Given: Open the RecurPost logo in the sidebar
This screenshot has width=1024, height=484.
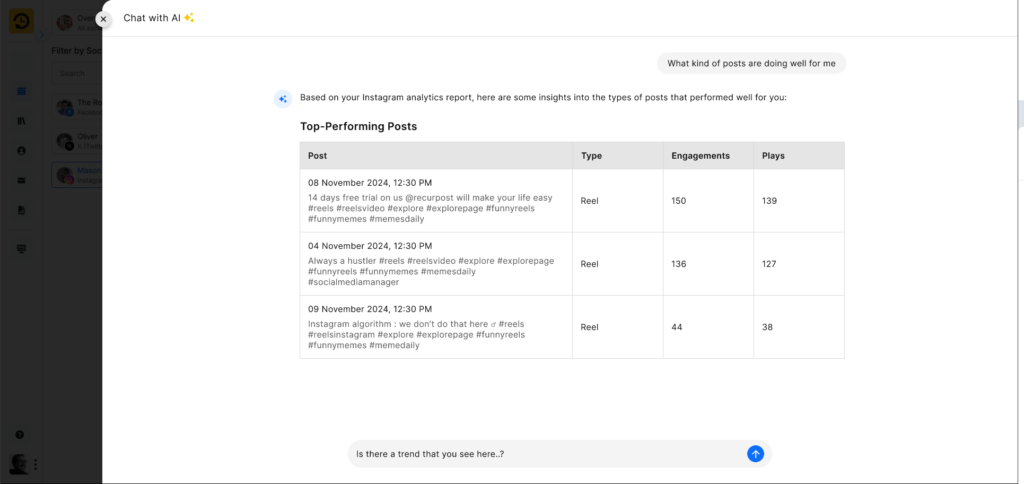Looking at the screenshot, I should tap(21, 21).
